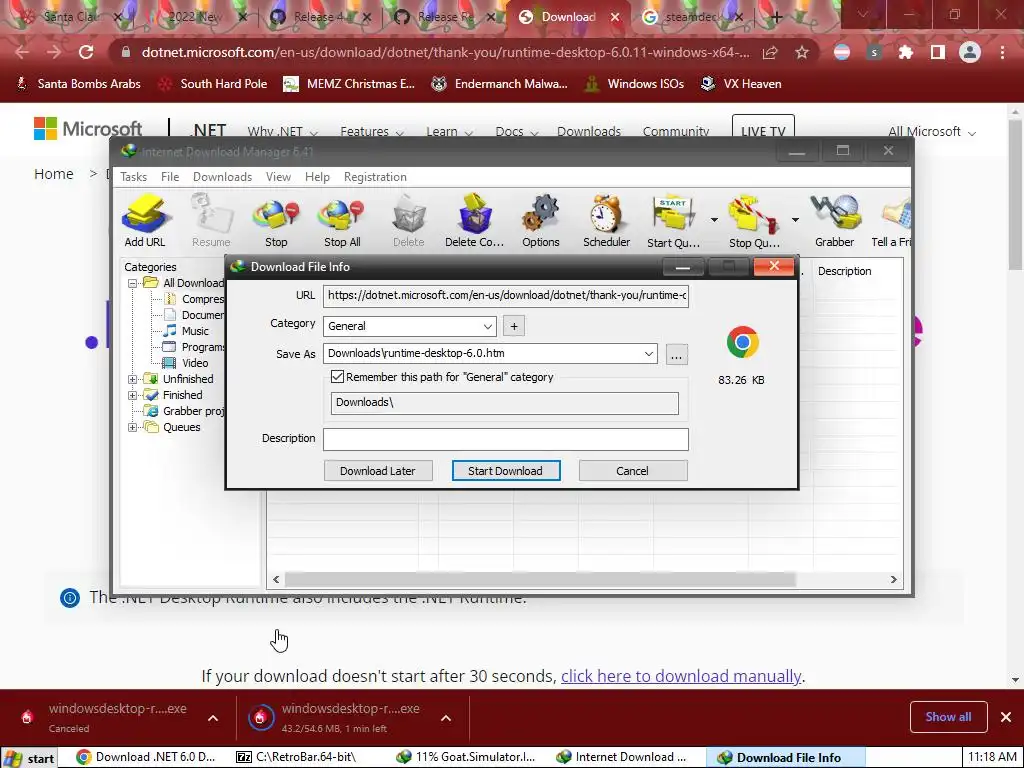Open the Downloads menu in IDM
1024x768 pixels.
coord(222,177)
